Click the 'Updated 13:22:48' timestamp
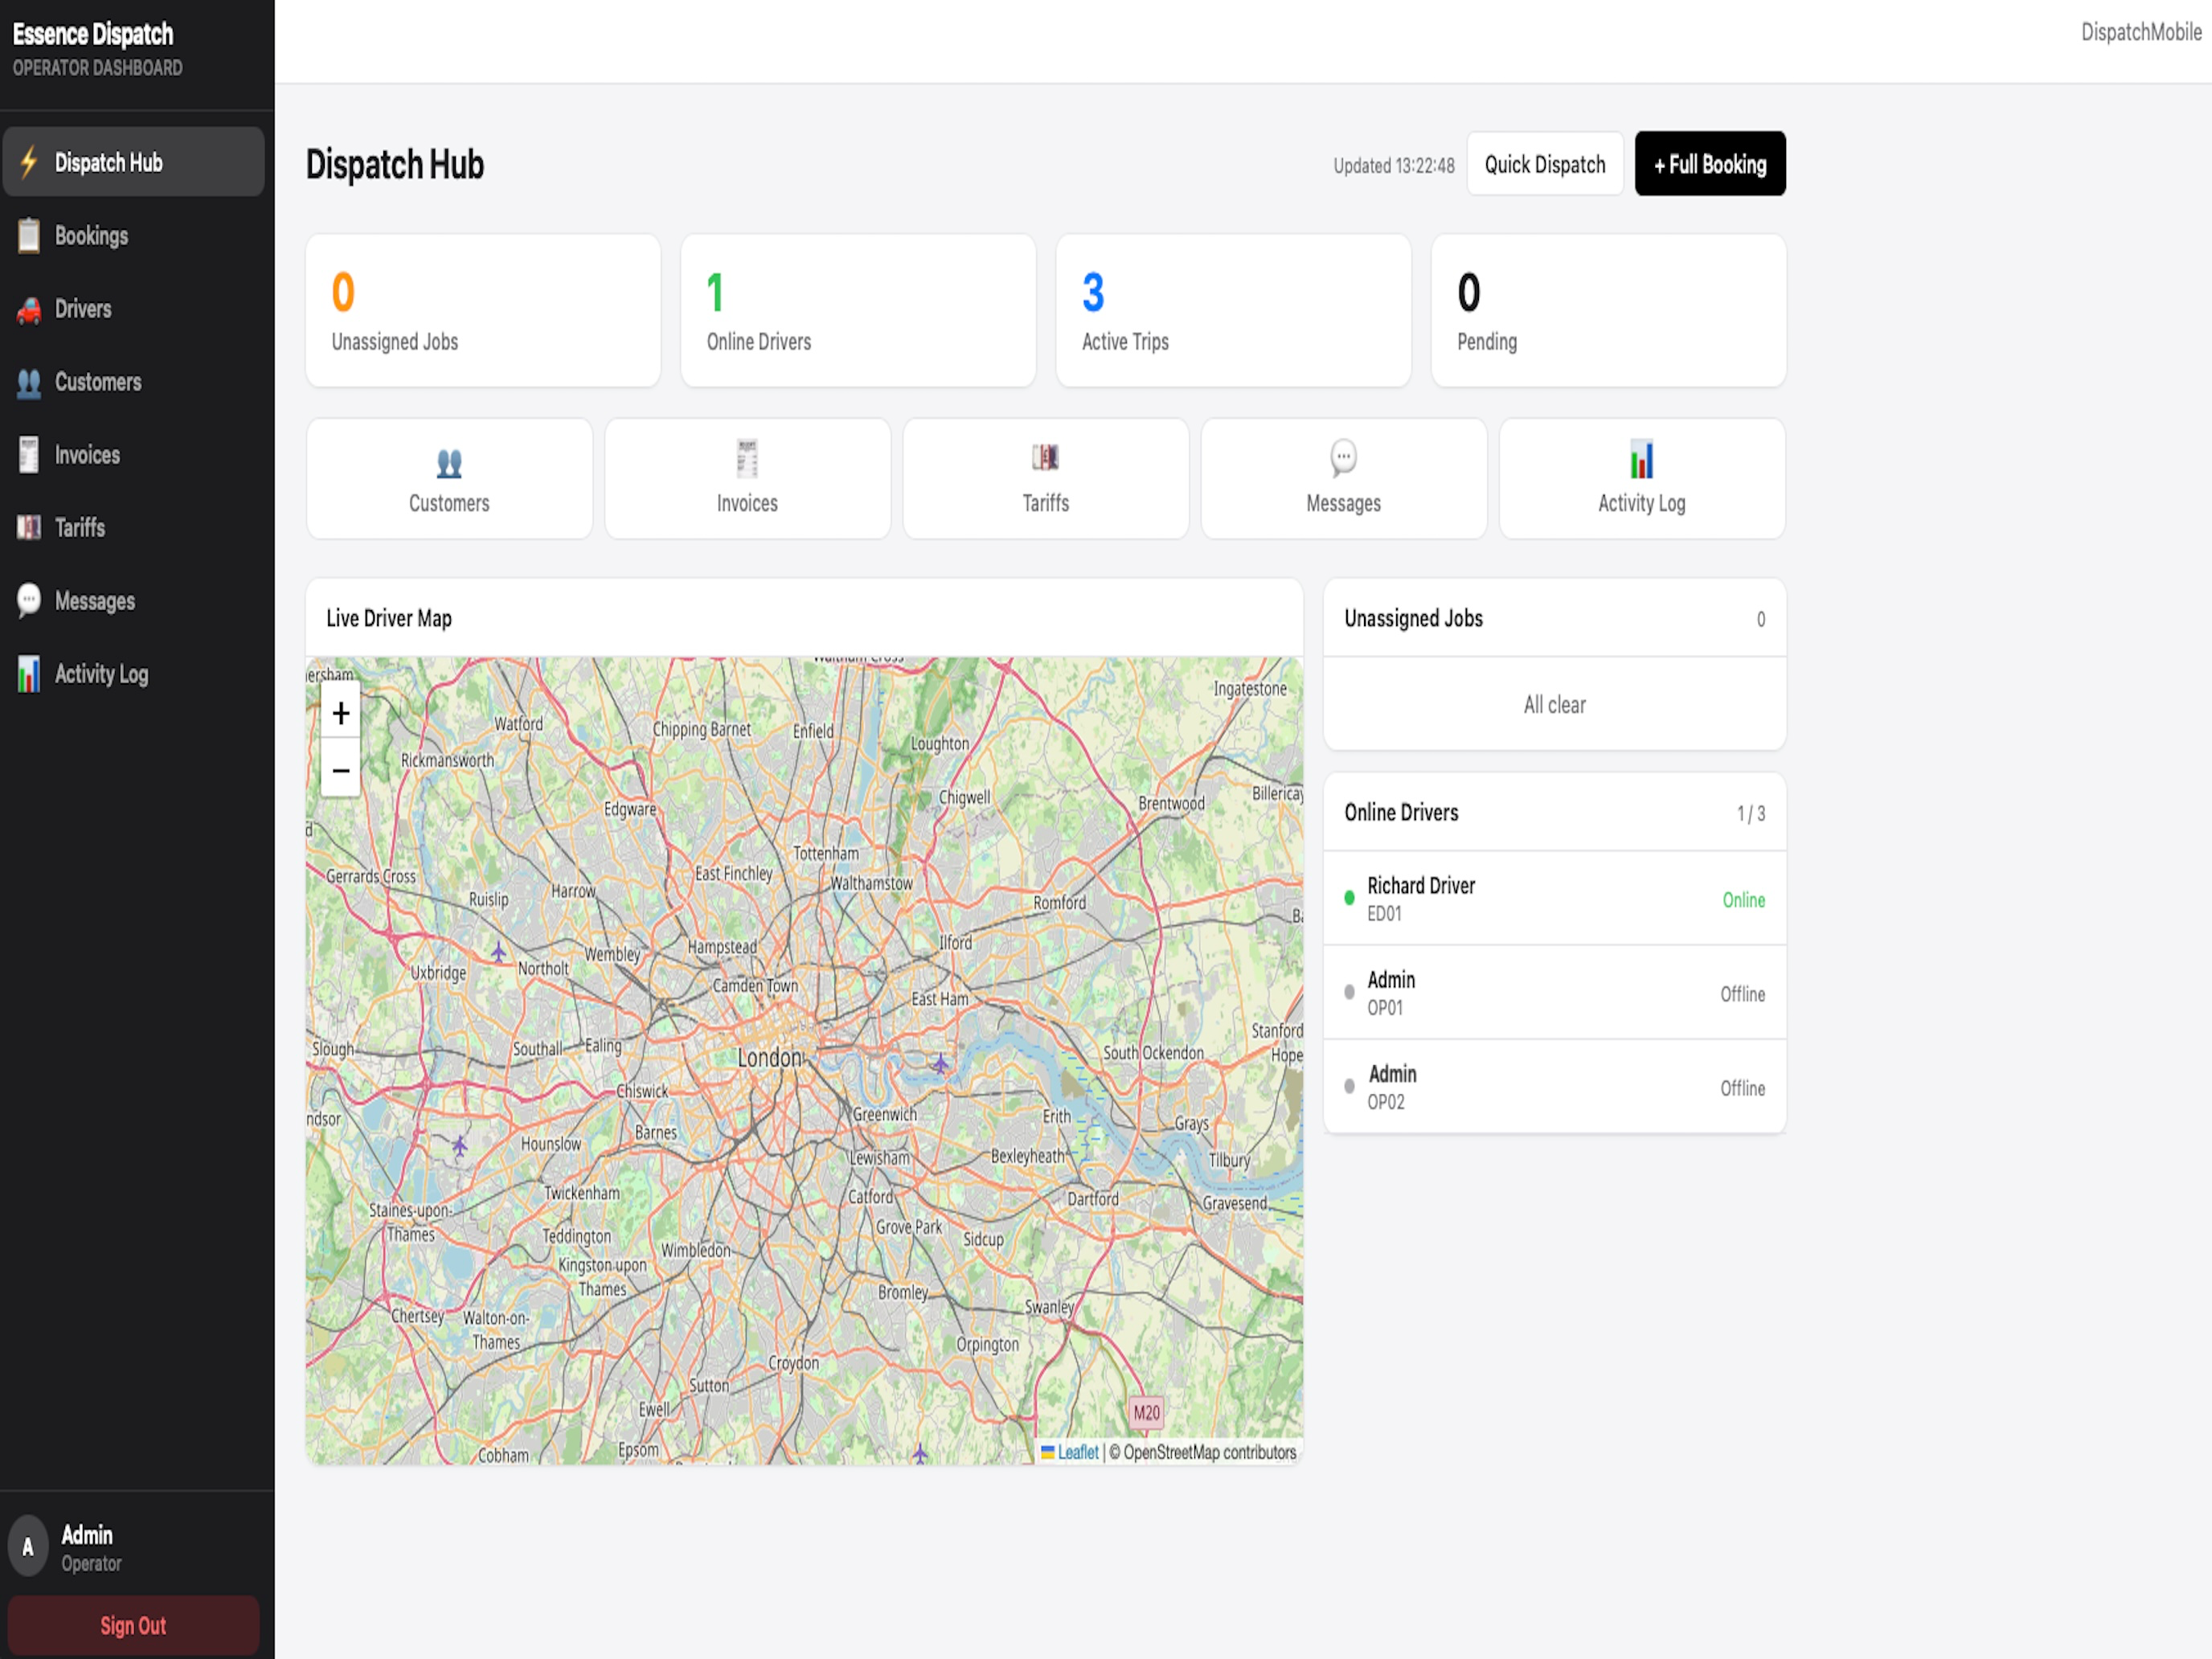 click(1393, 166)
